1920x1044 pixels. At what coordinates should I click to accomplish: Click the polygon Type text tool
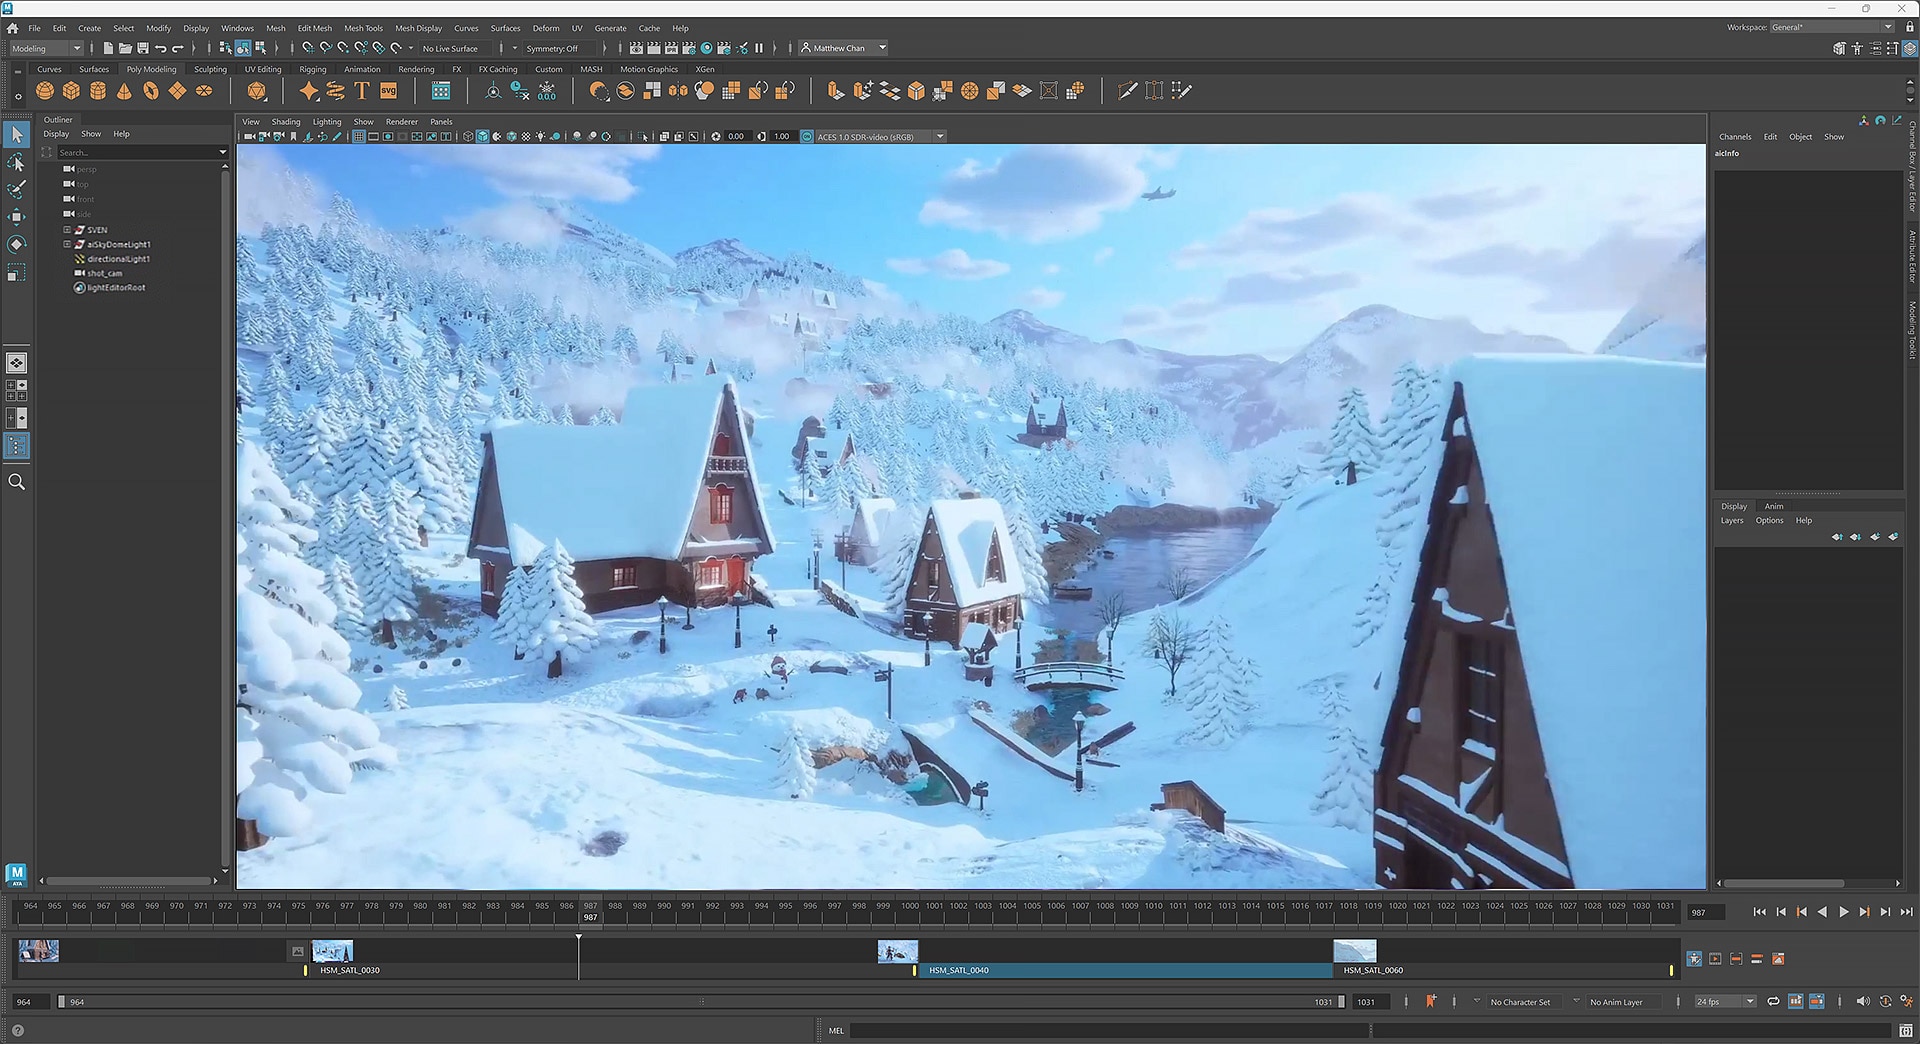[x=362, y=91]
